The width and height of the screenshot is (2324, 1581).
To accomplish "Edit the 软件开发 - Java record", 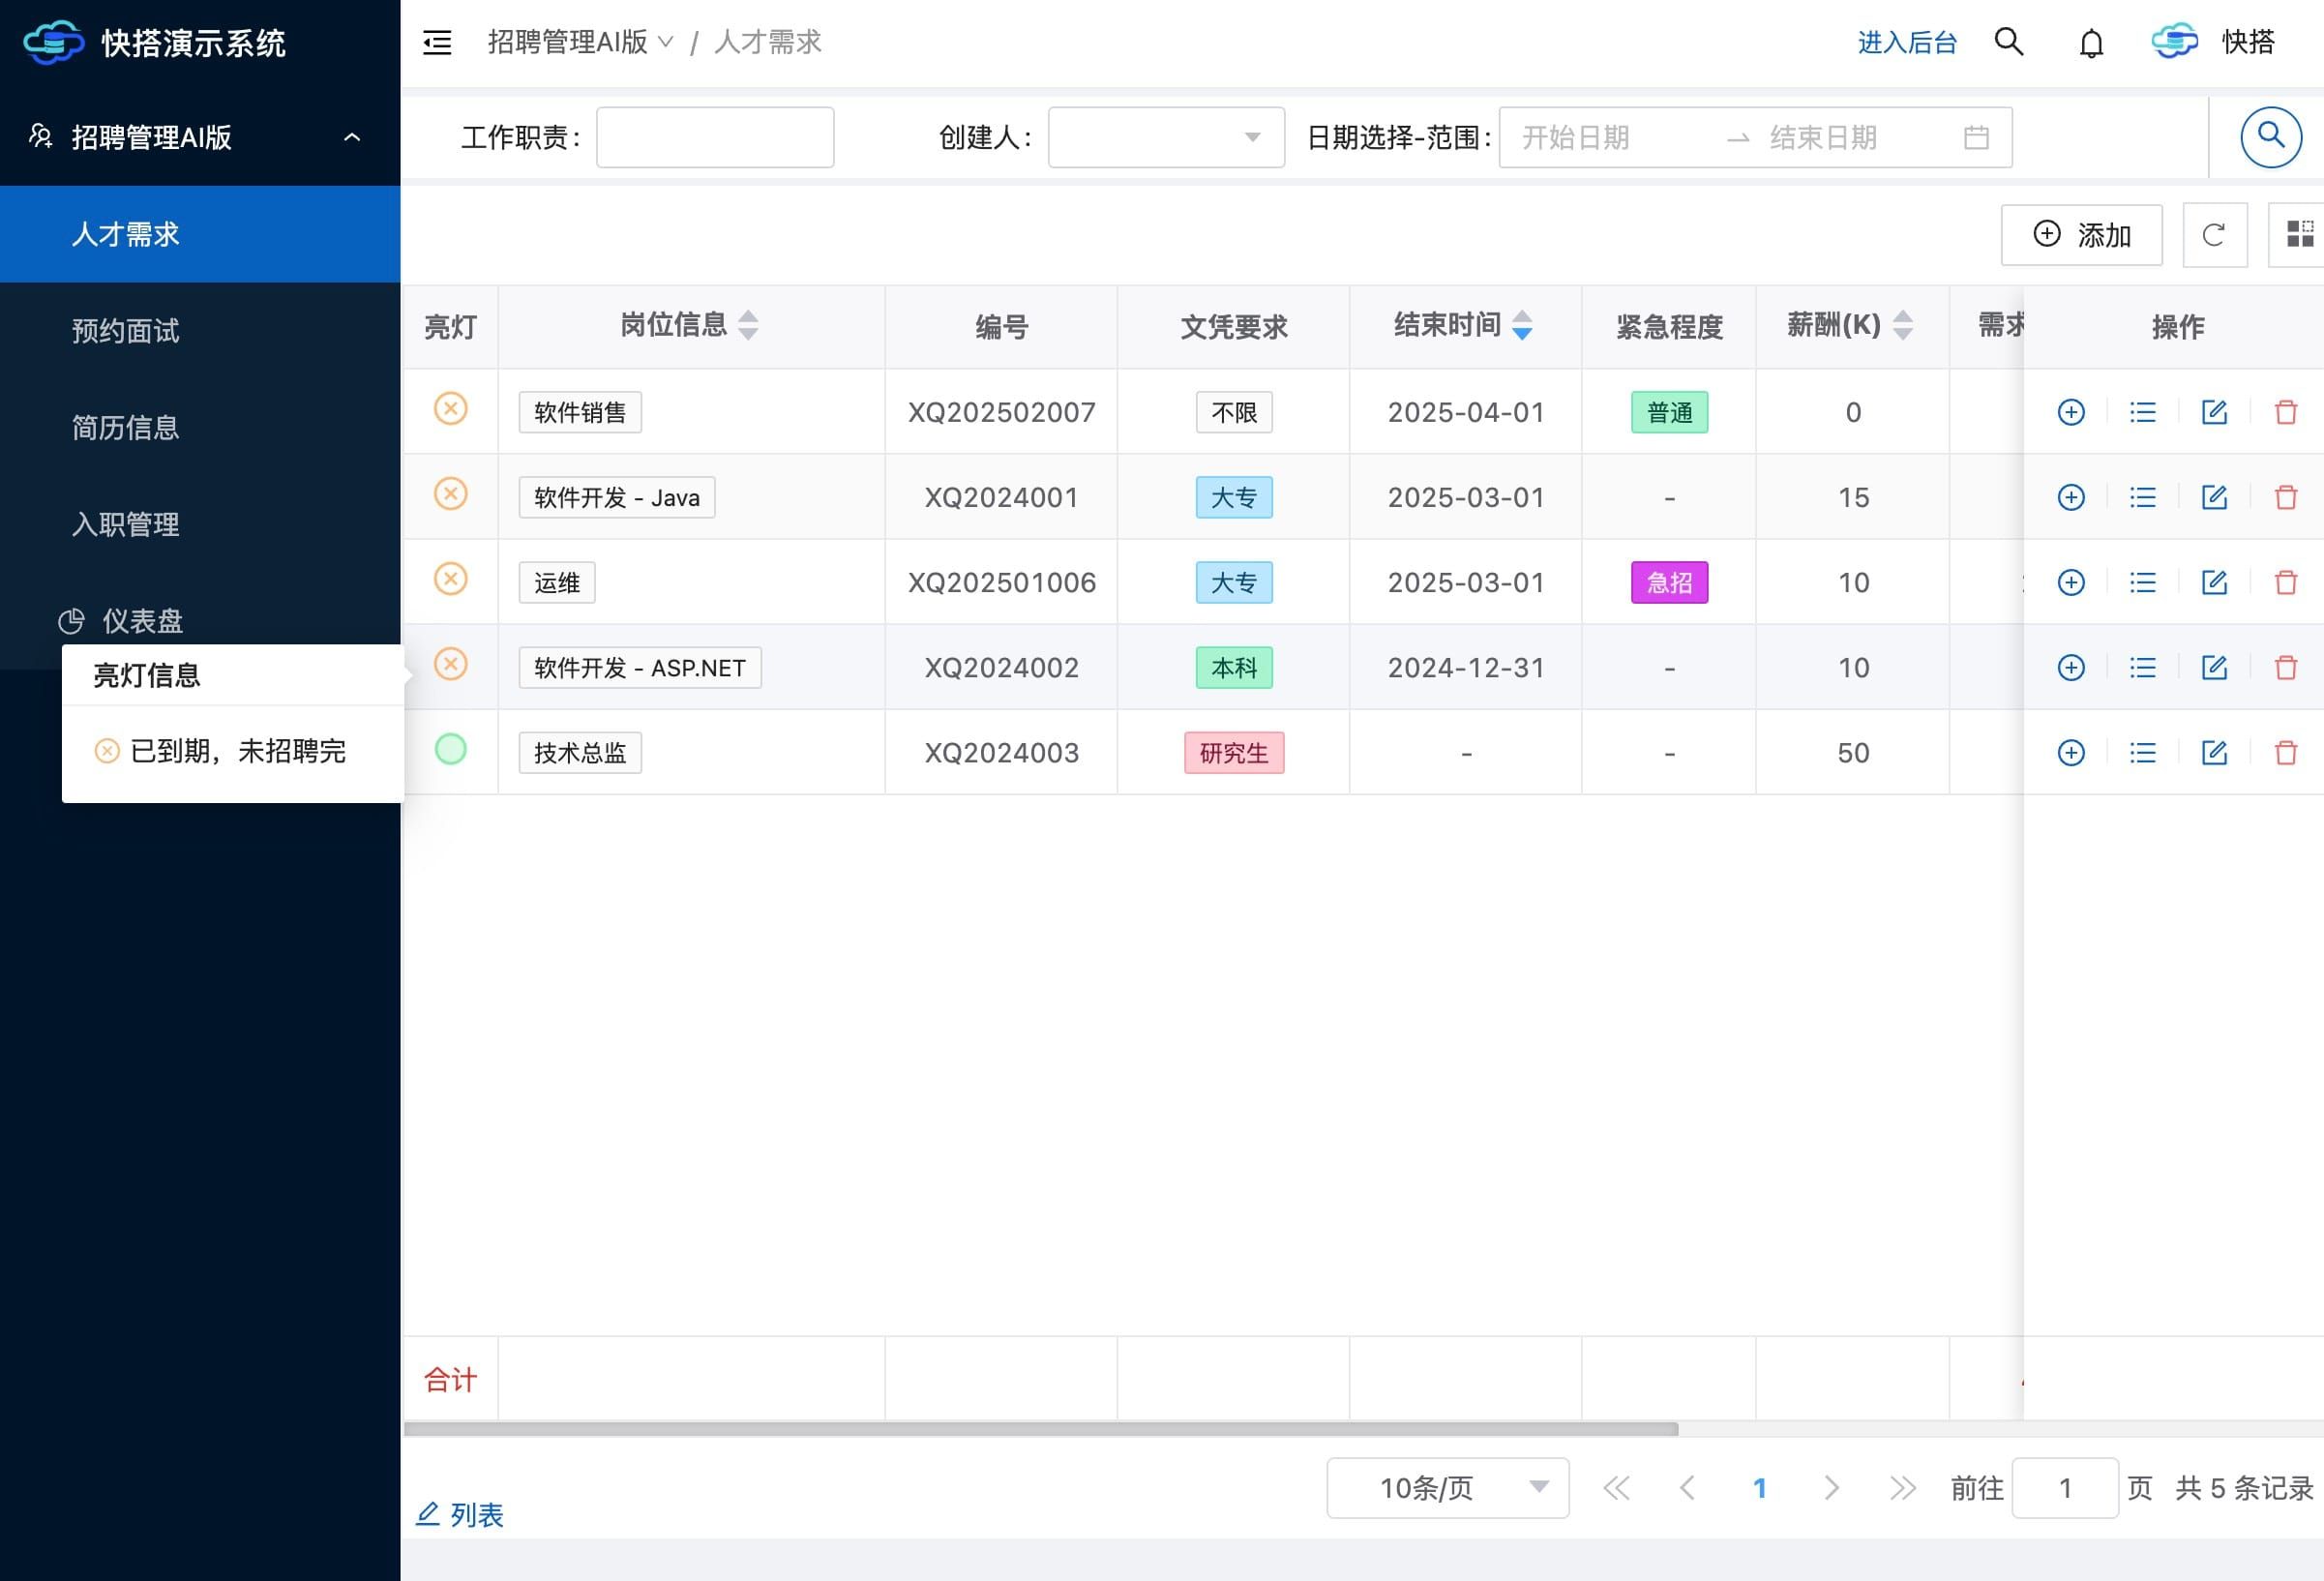I will click(x=2214, y=497).
